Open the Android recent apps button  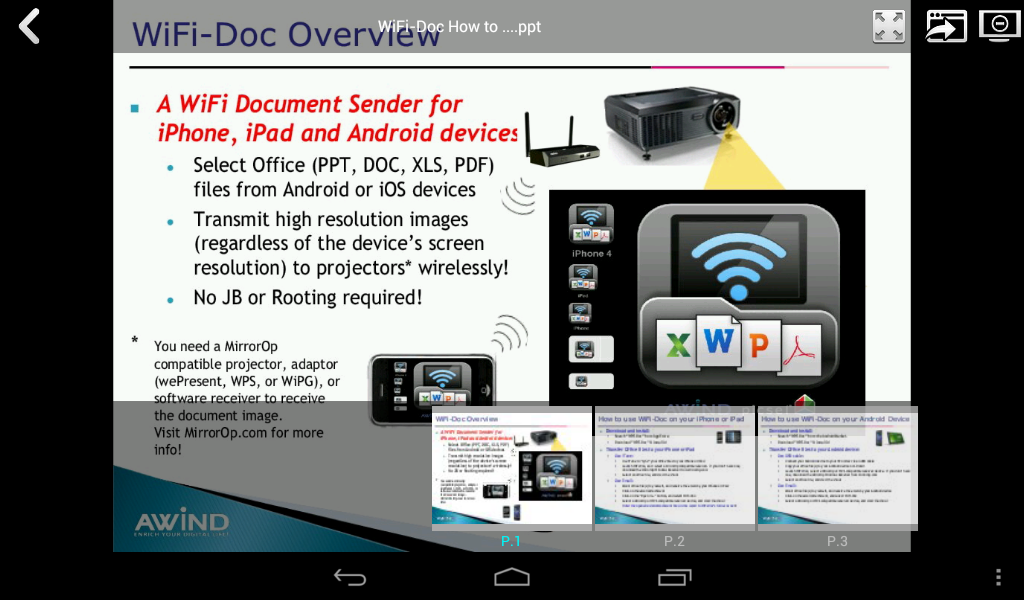[675, 577]
